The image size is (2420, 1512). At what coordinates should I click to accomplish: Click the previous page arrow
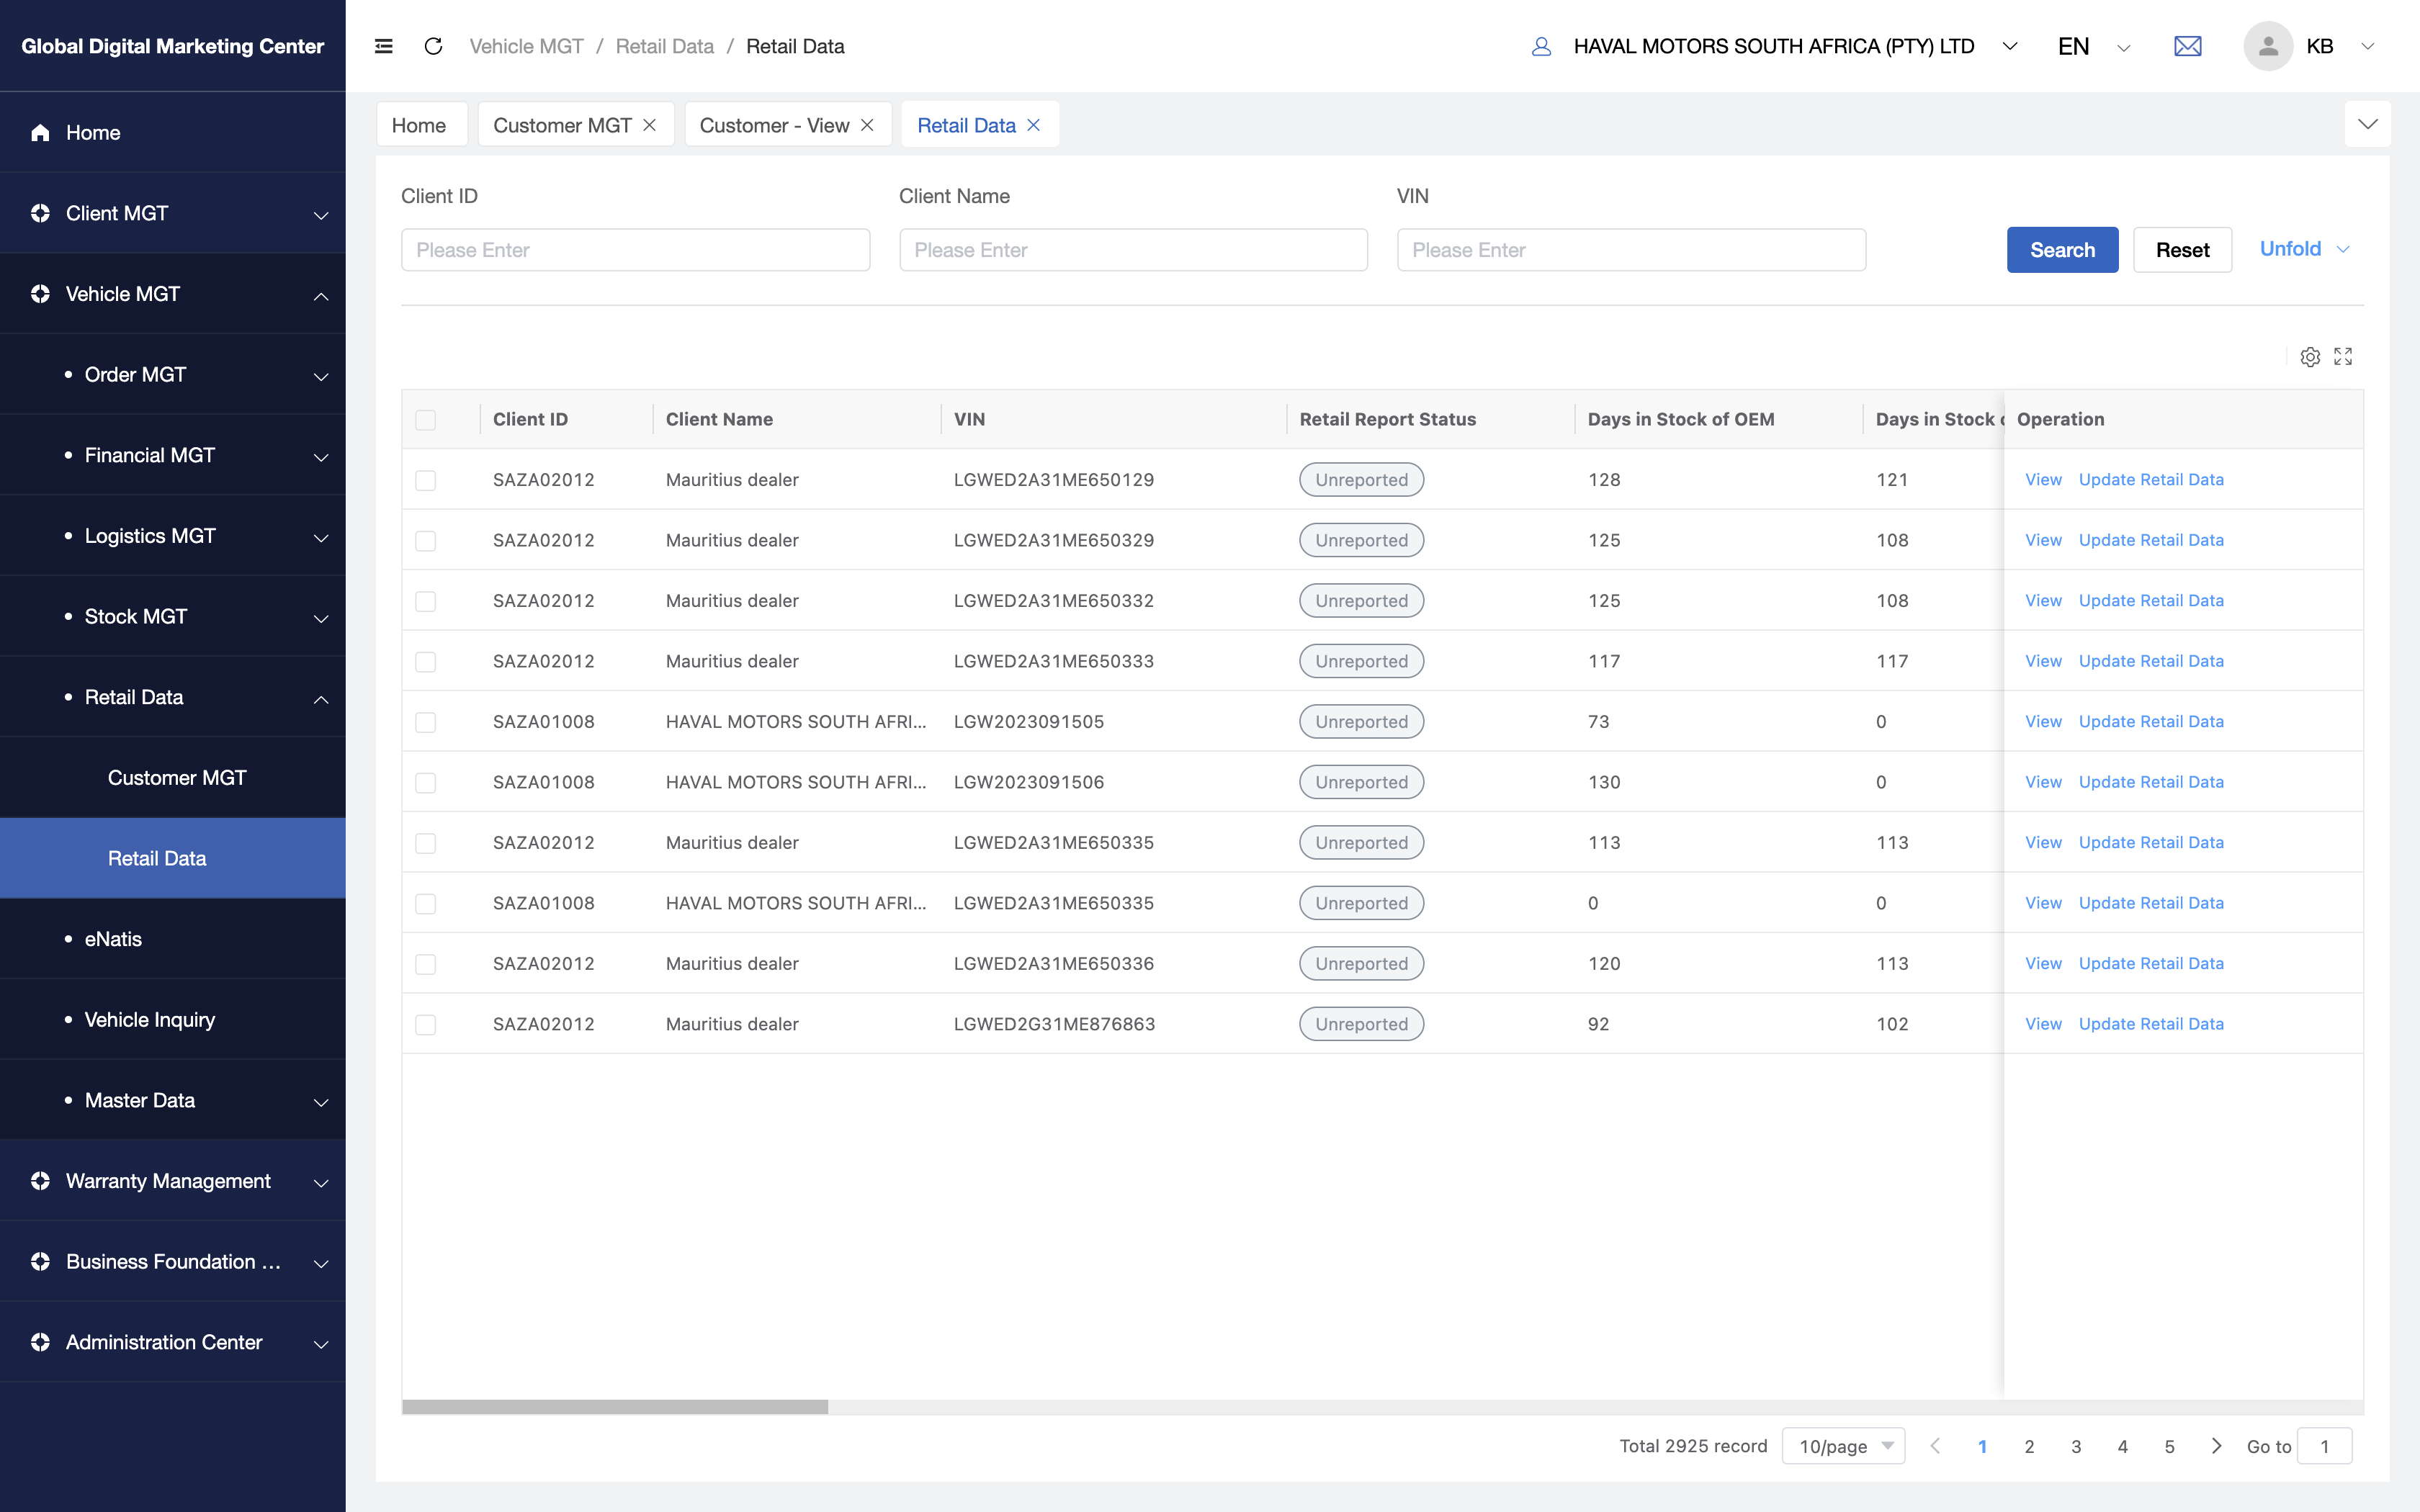tap(1935, 1446)
